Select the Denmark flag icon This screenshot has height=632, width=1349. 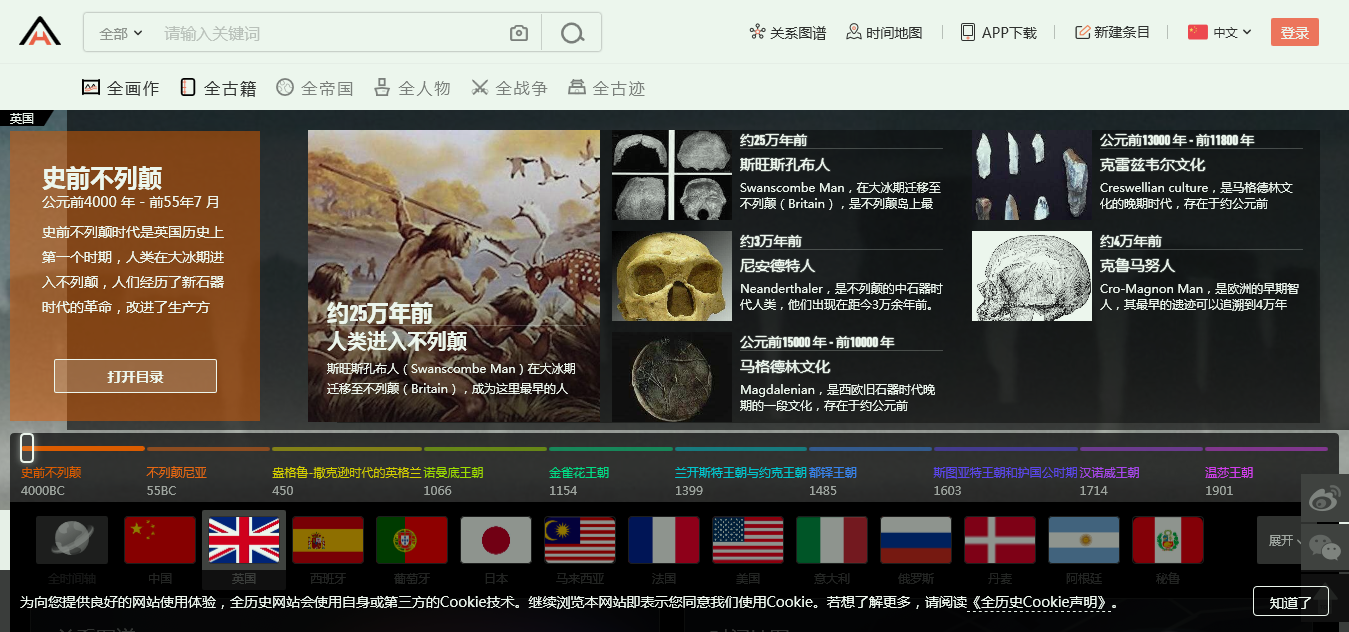1000,540
